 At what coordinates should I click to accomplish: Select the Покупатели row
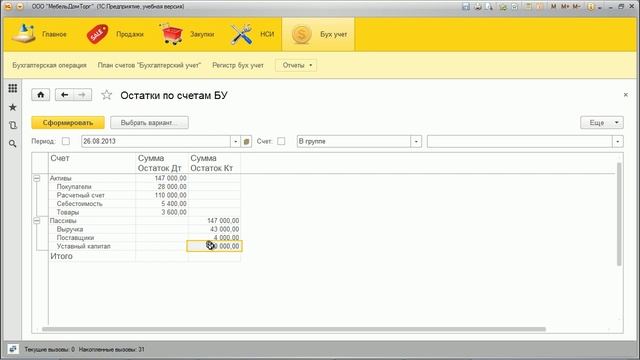[x=144, y=187]
